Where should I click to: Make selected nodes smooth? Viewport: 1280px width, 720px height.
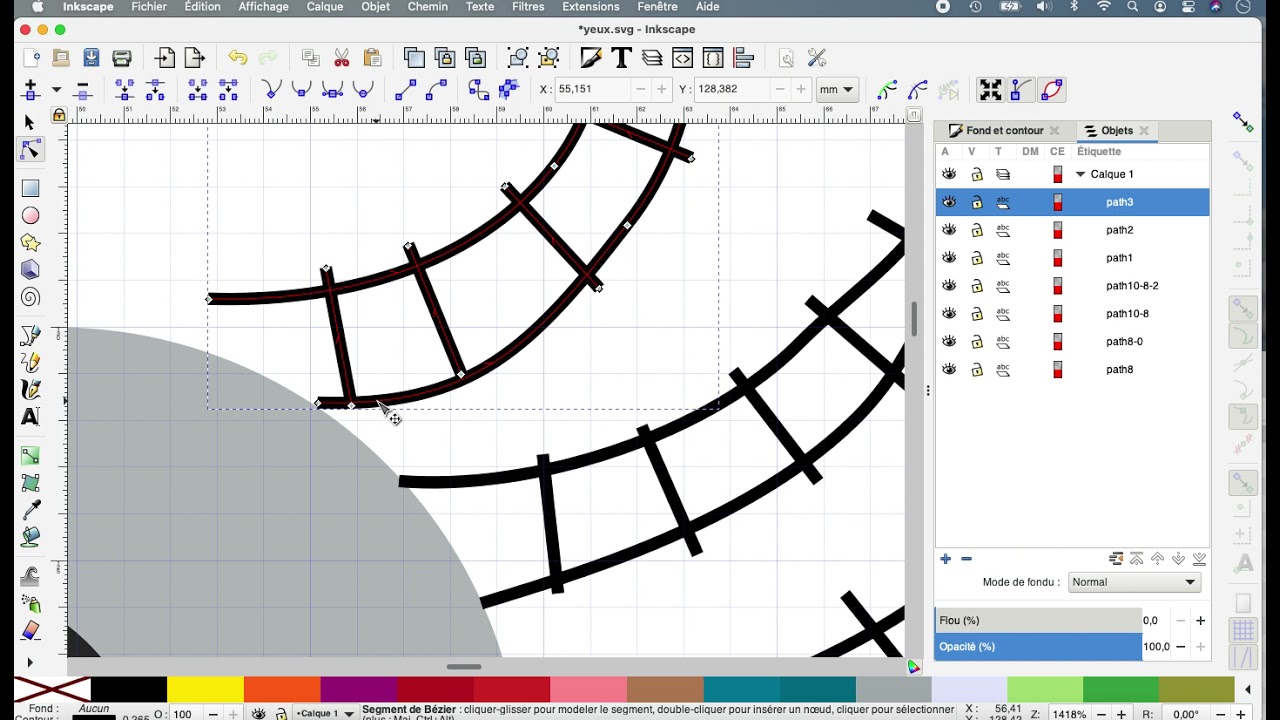click(301, 90)
